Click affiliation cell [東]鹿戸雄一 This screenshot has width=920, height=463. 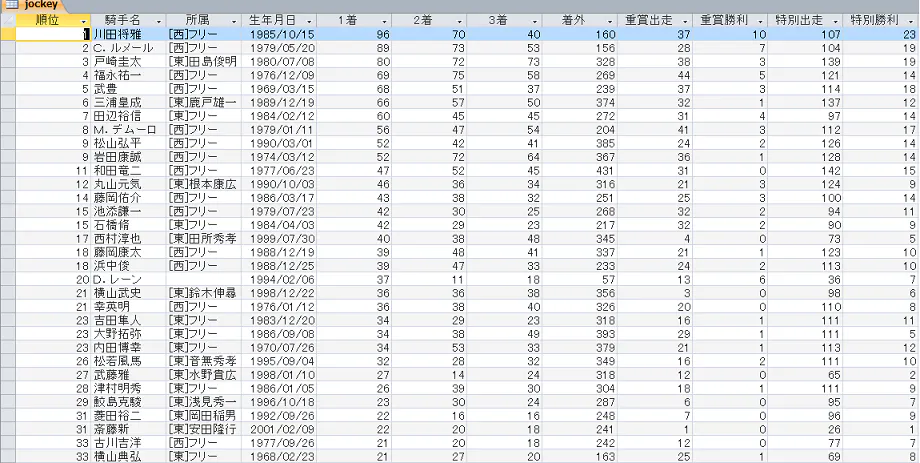(203, 102)
